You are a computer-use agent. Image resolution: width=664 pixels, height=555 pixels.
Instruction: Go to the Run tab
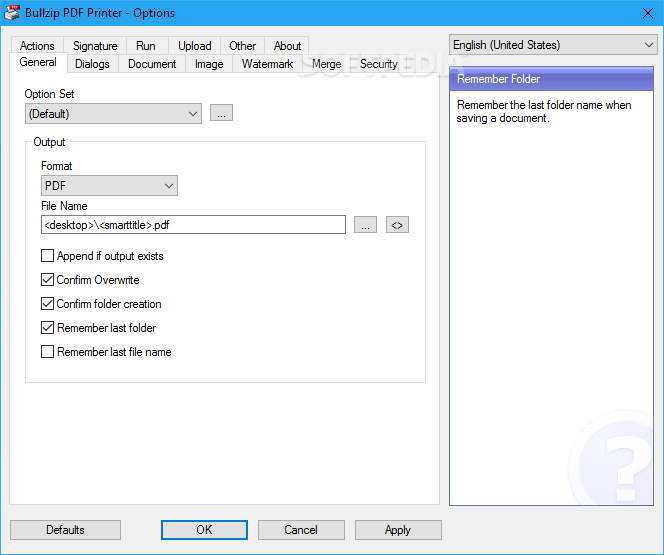(x=146, y=45)
